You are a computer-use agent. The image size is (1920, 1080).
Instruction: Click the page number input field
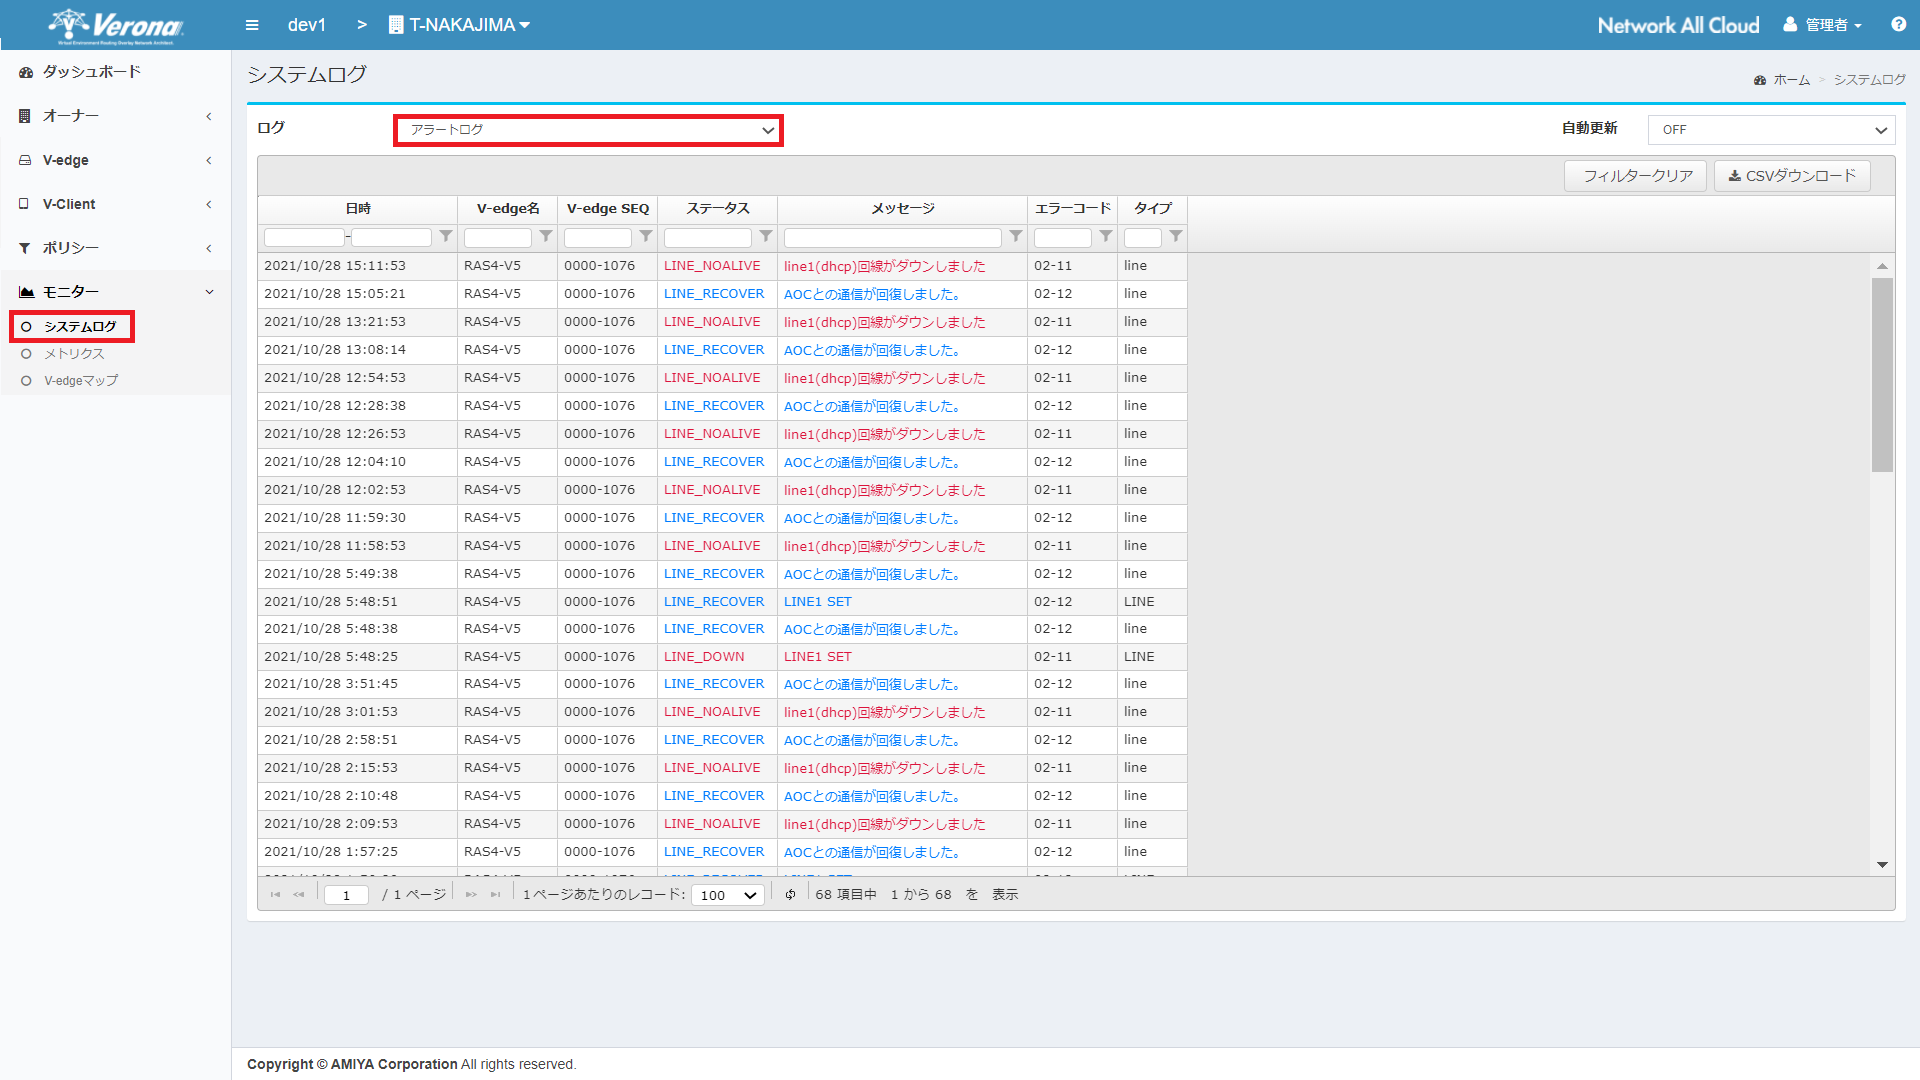point(346,895)
